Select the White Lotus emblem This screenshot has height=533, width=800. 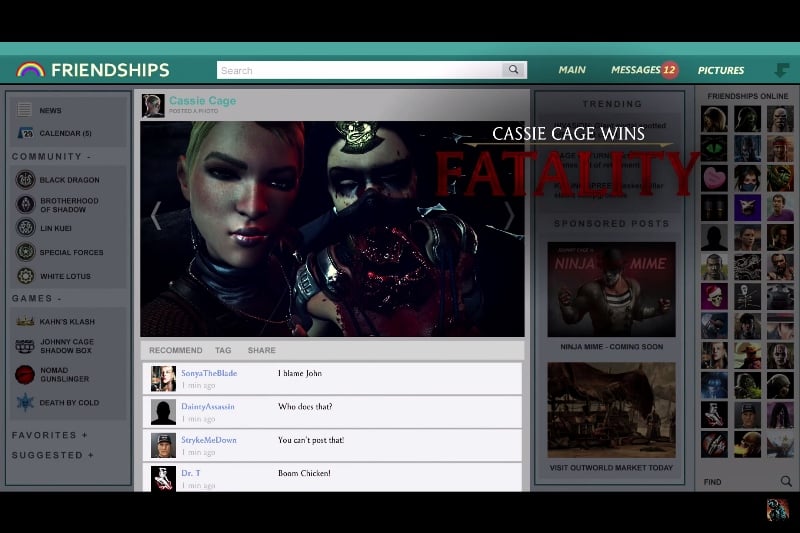point(25,276)
